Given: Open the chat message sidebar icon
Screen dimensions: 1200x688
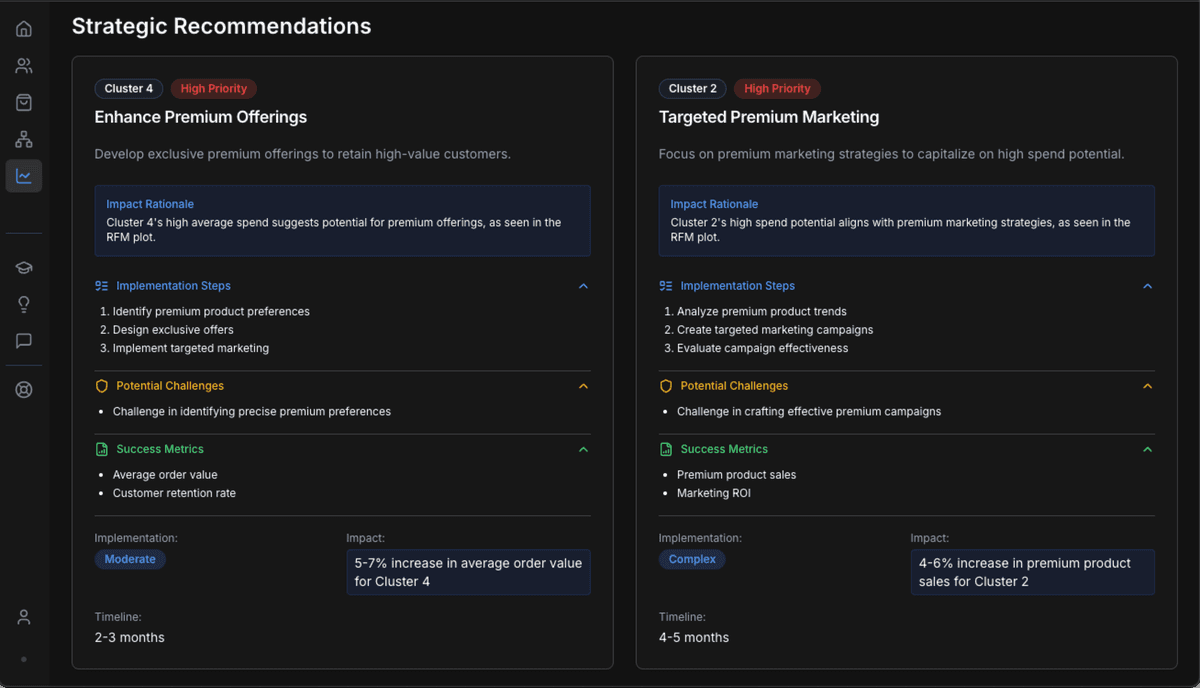Looking at the screenshot, I should pyautogui.click(x=24, y=341).
